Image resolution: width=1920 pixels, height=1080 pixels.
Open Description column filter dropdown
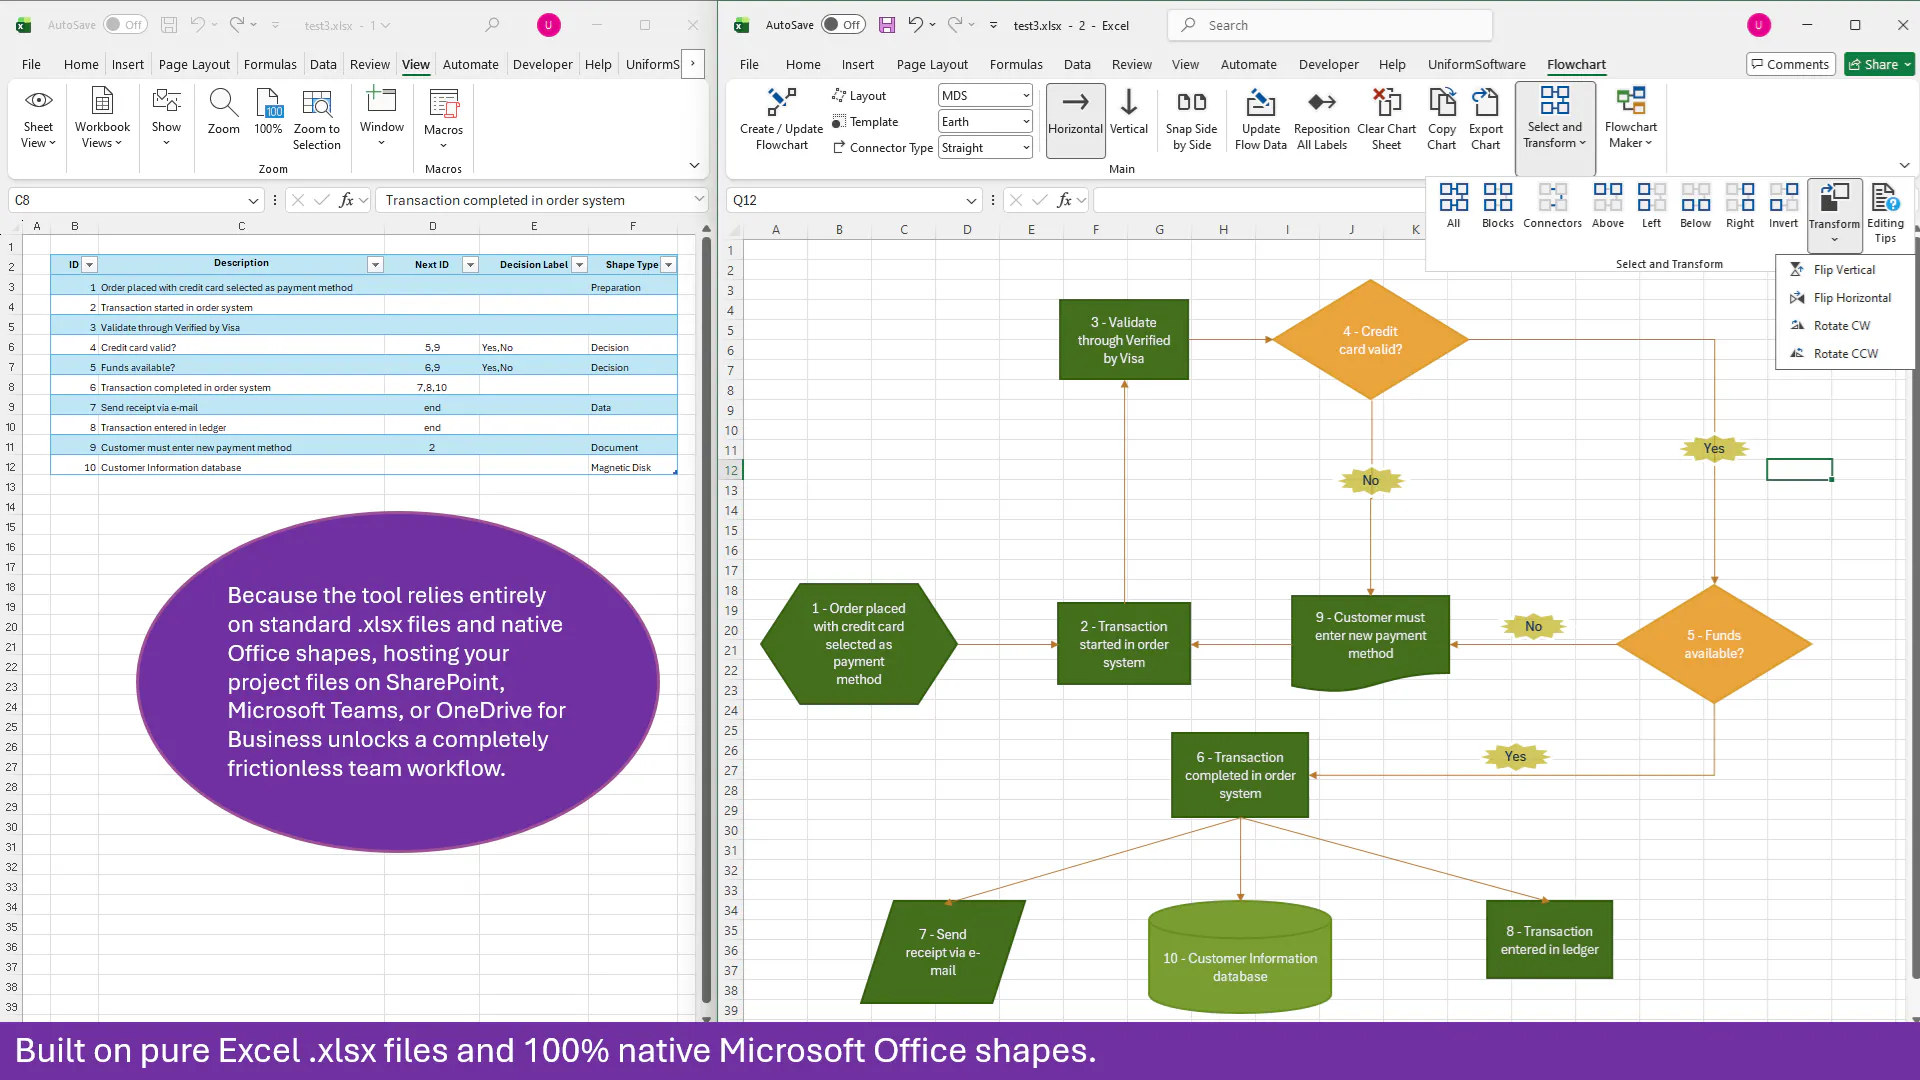click(375, 265)
